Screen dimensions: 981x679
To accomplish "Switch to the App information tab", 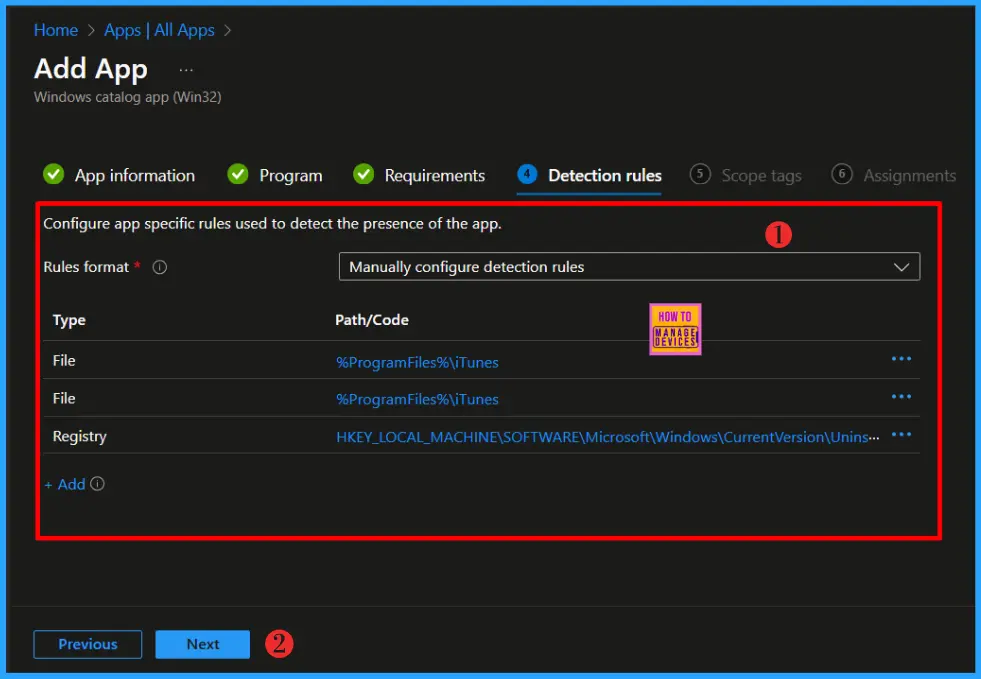I will [119, 175].
